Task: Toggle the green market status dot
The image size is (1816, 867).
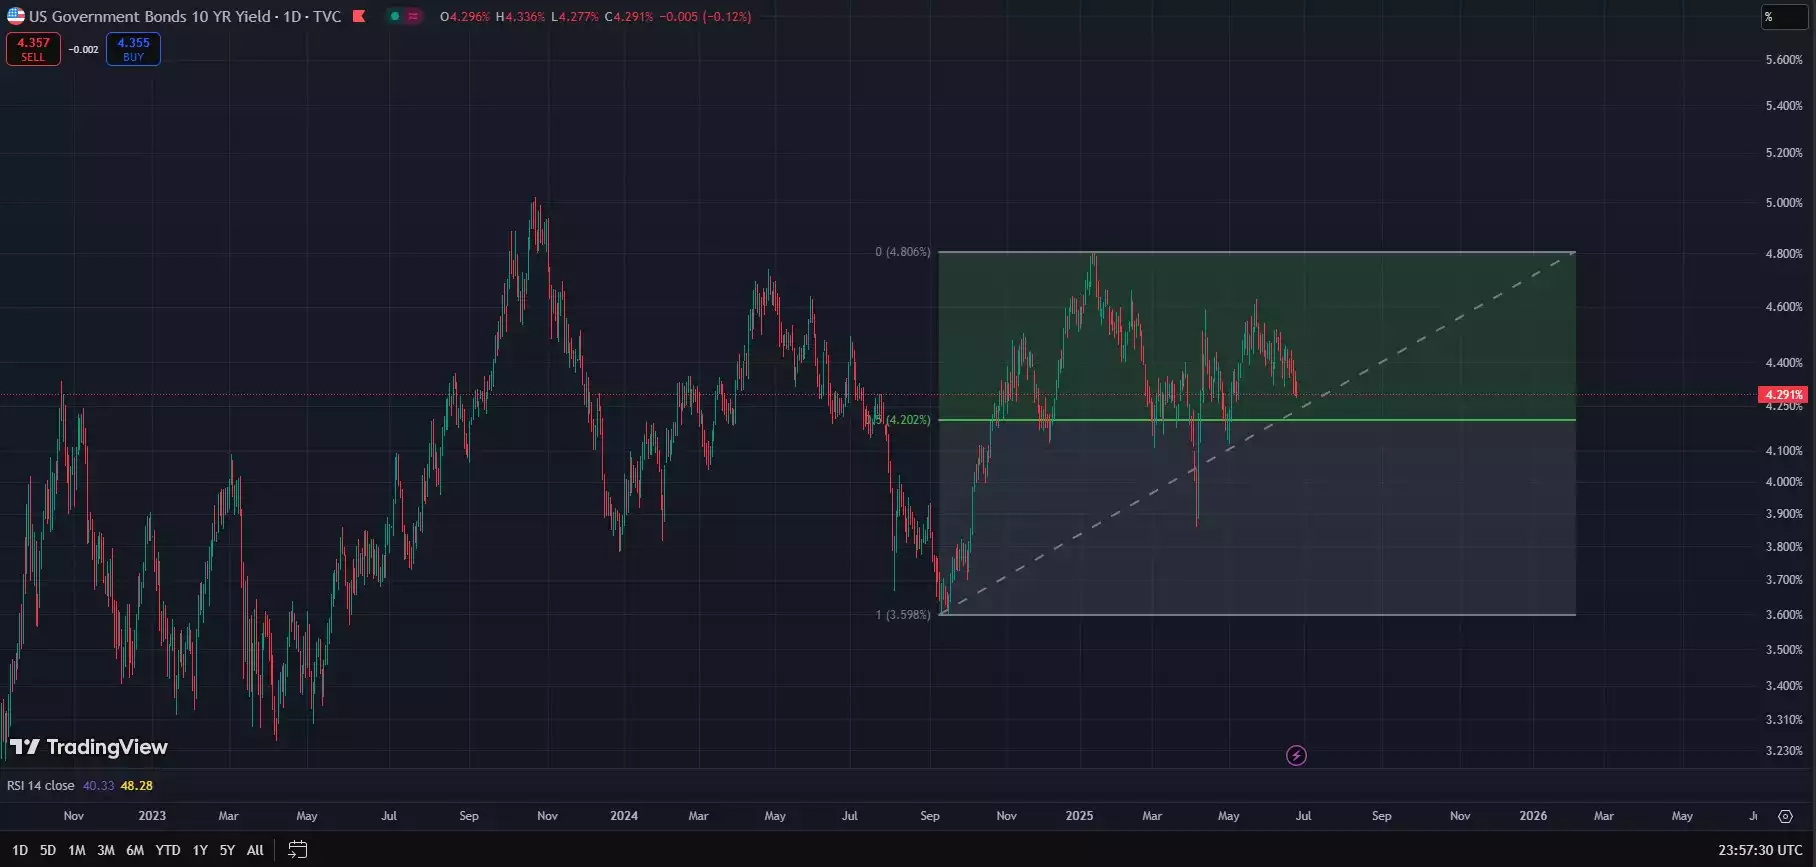Action: tap(395, 16)
